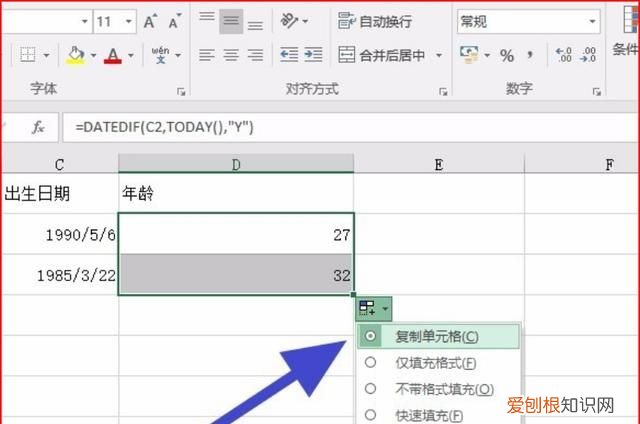Select 快速填充(F) option
640x424 pixels.
pyautogui.click(x=438, y=415)
